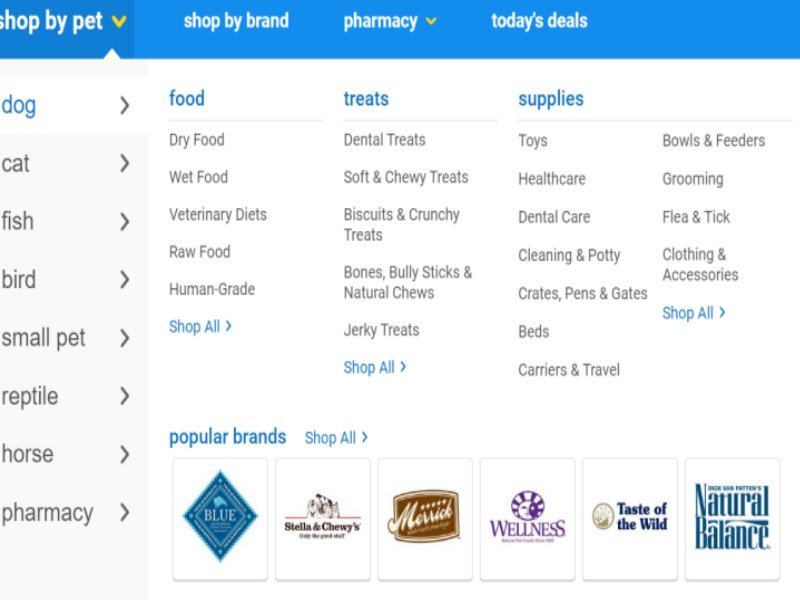The height and width of the screenshot is (600, 800).
Task: Click Shop All under food
Action: [200, 326]
